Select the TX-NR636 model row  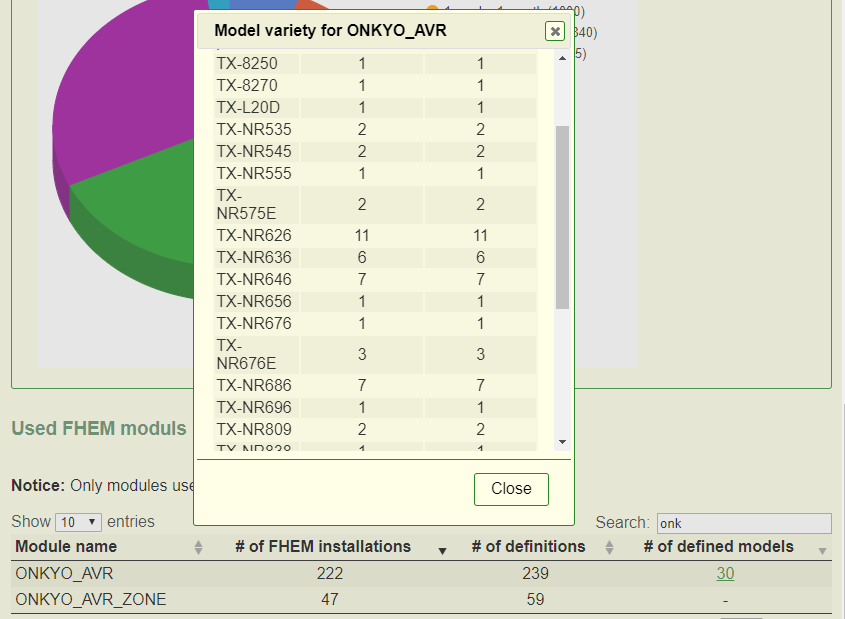pos(375,258)
